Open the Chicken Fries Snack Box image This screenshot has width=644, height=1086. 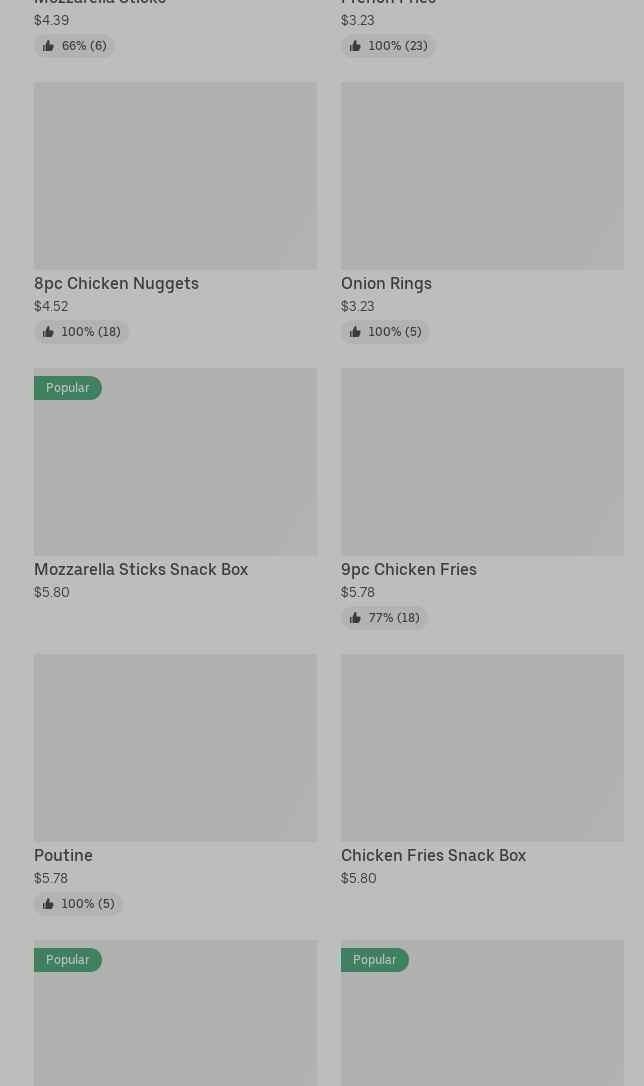point(482,747)
